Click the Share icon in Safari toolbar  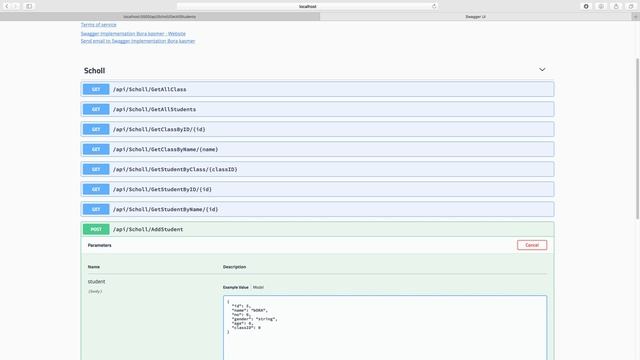[616, 6]
